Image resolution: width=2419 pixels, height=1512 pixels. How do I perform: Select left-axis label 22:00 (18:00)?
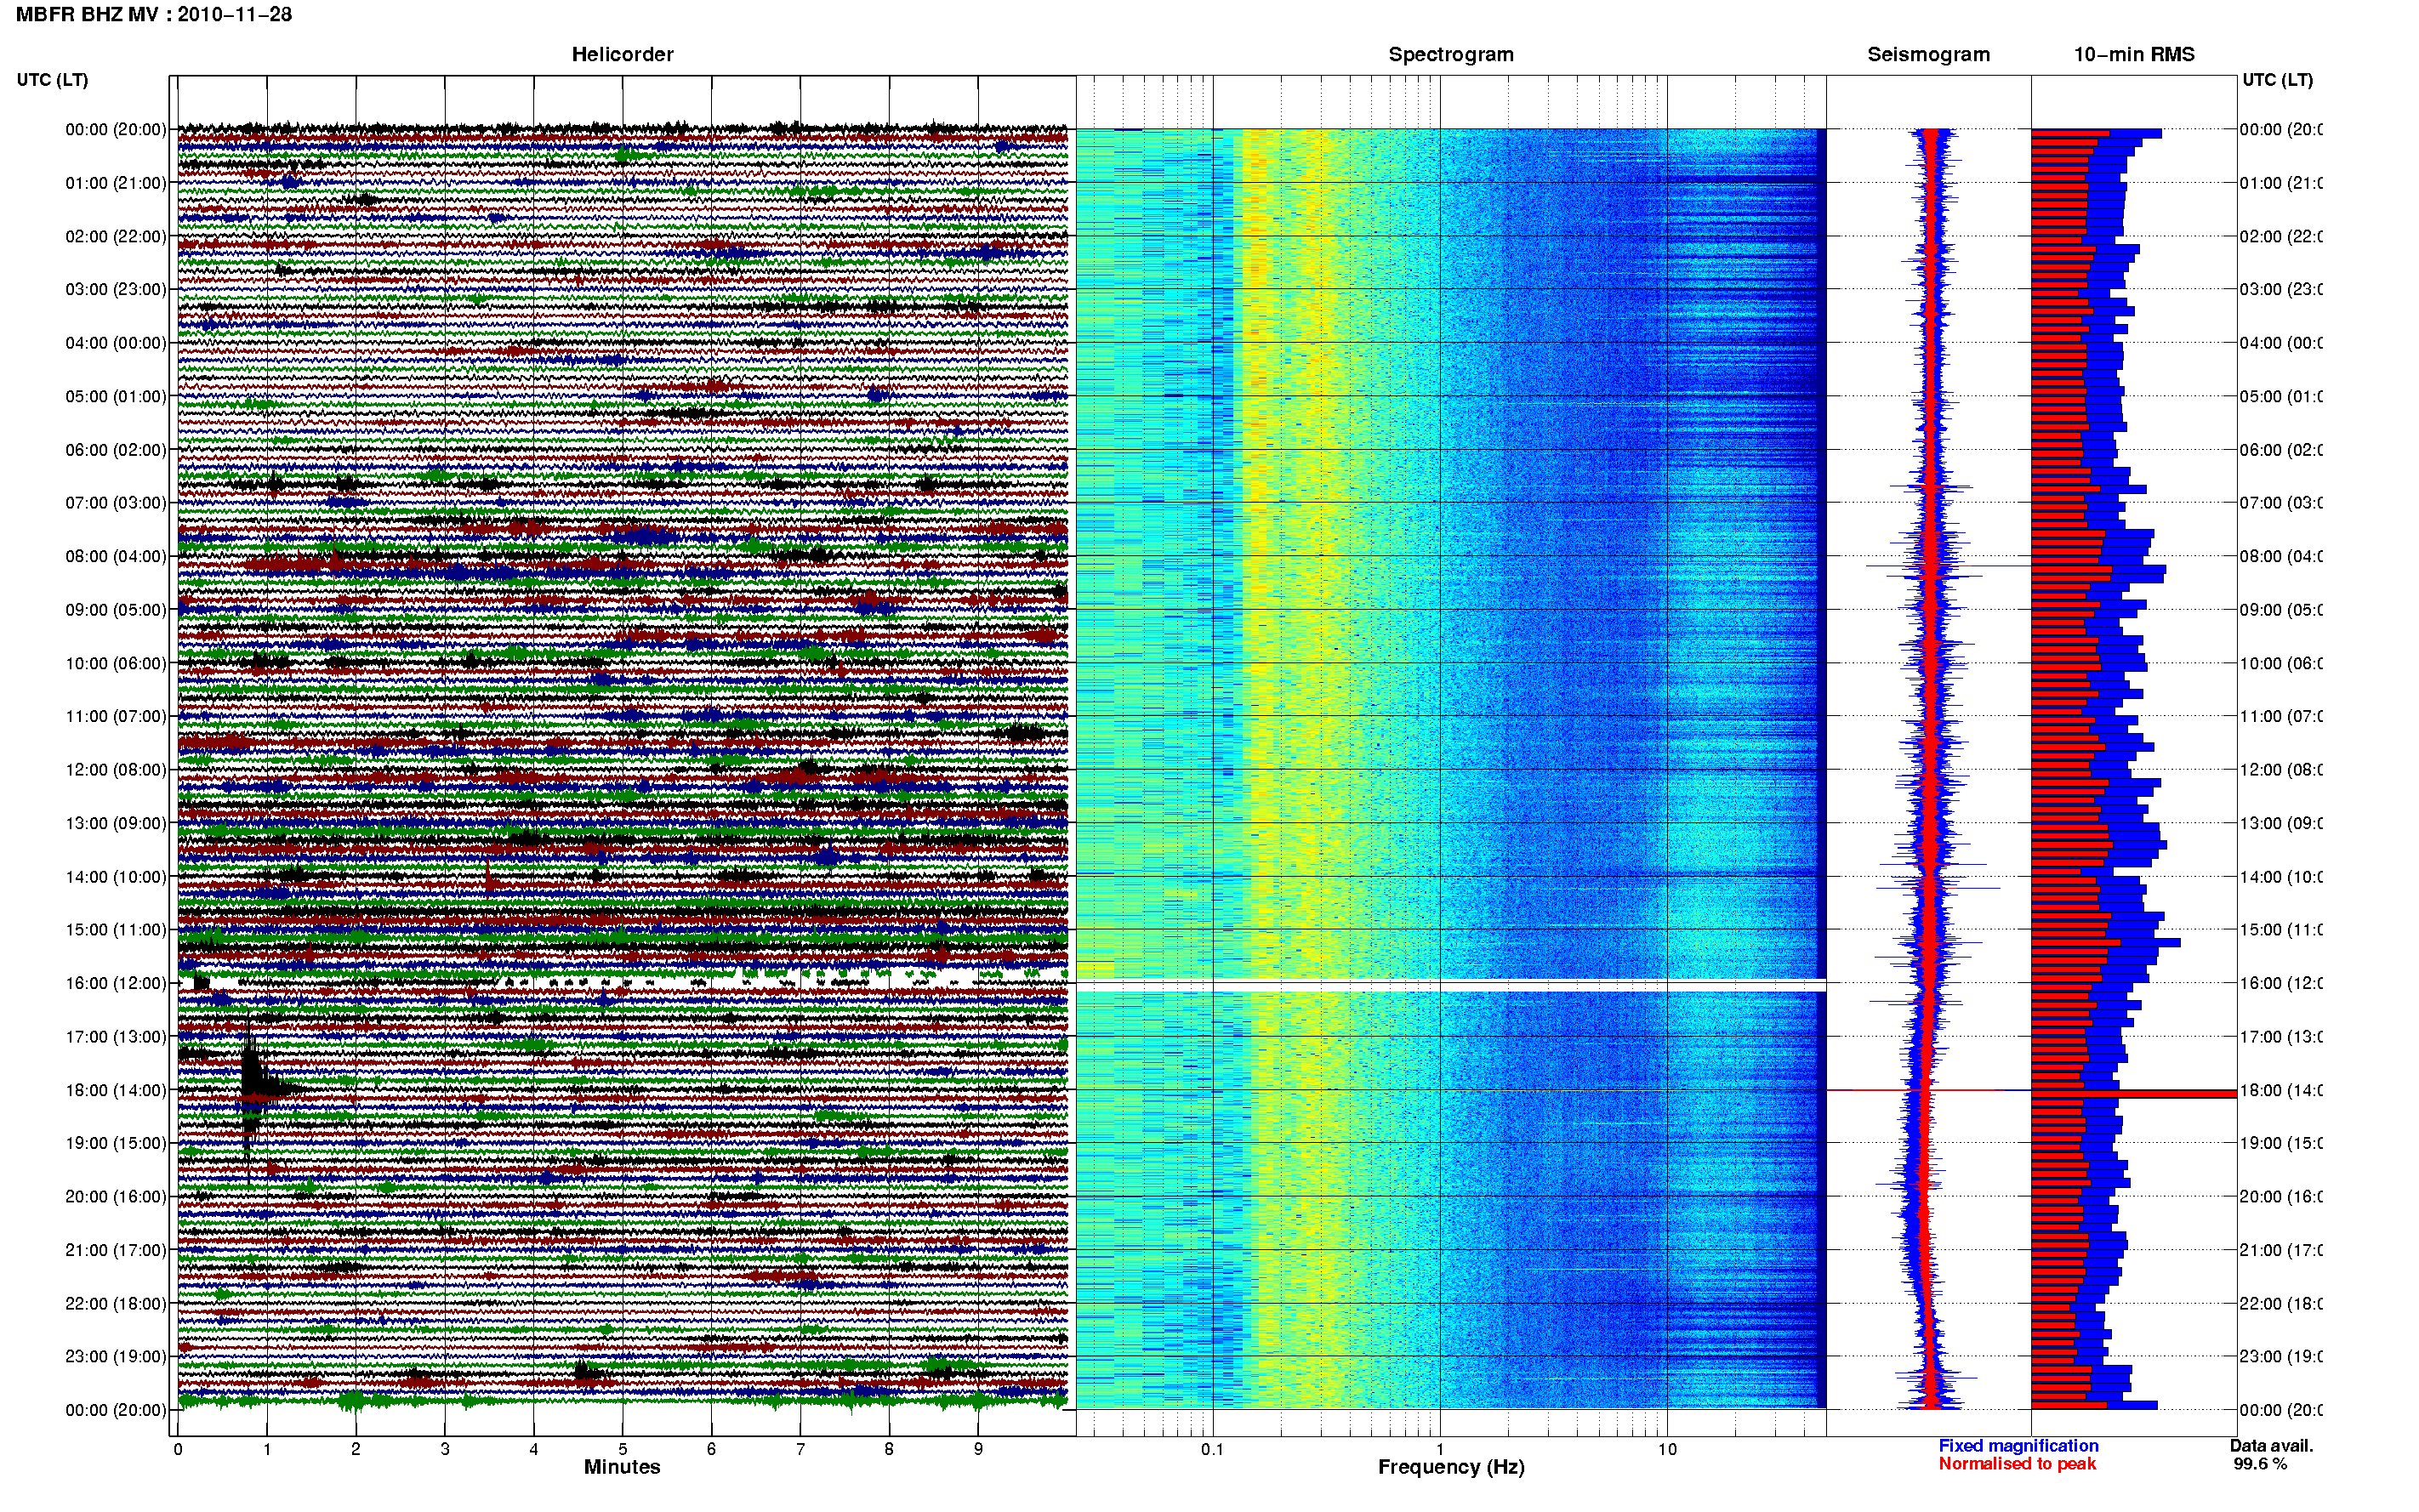(116, 1303)
